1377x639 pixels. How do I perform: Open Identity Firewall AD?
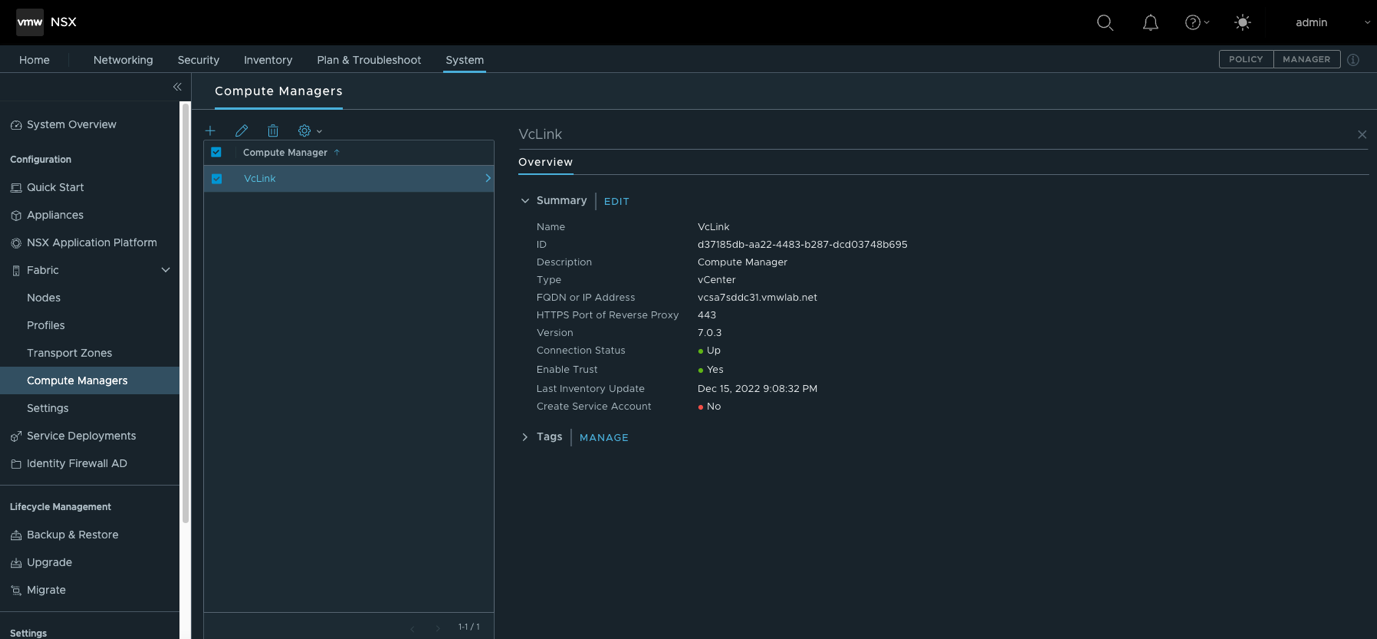point(77,464)
